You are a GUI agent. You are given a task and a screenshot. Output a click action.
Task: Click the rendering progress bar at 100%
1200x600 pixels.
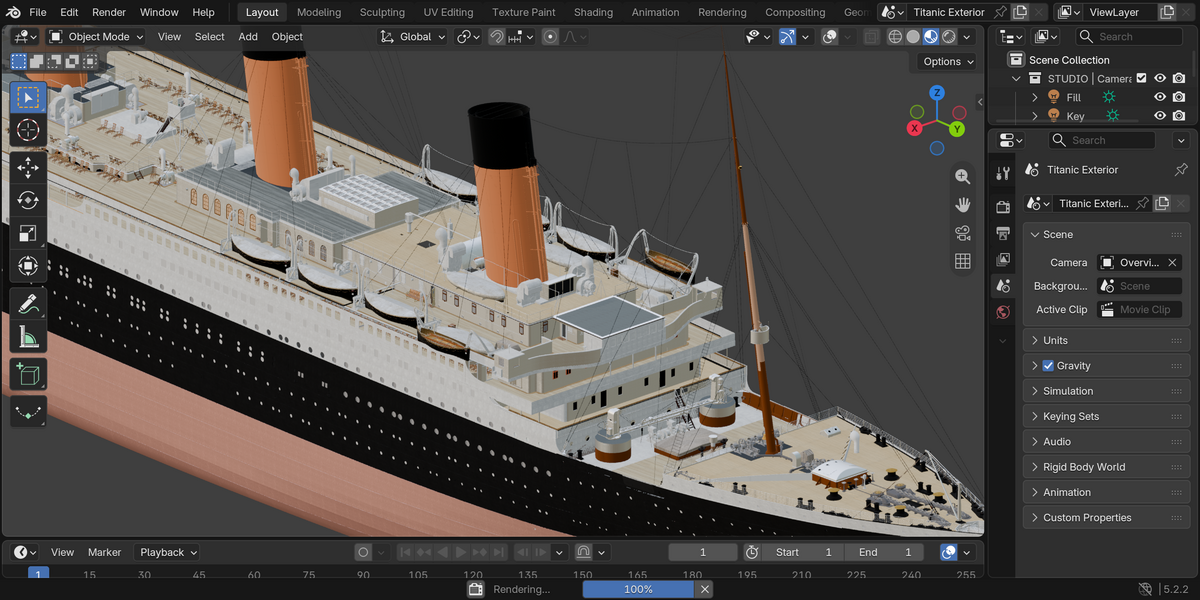638,589
